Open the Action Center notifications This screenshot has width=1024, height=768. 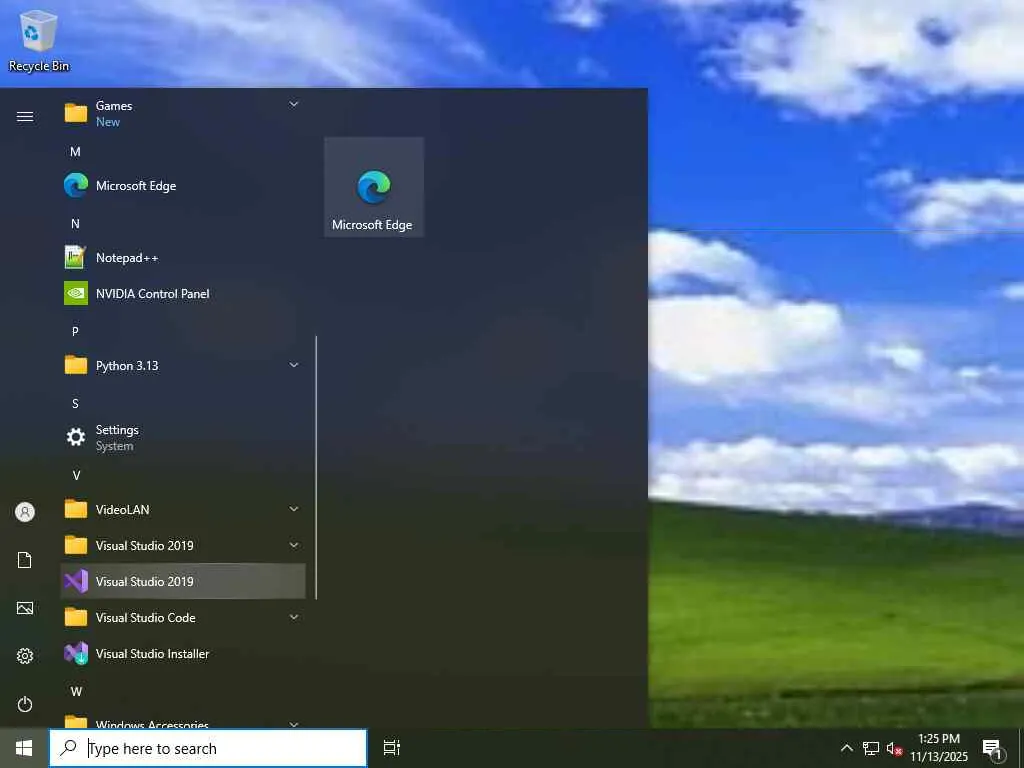(x=992, y=748)
